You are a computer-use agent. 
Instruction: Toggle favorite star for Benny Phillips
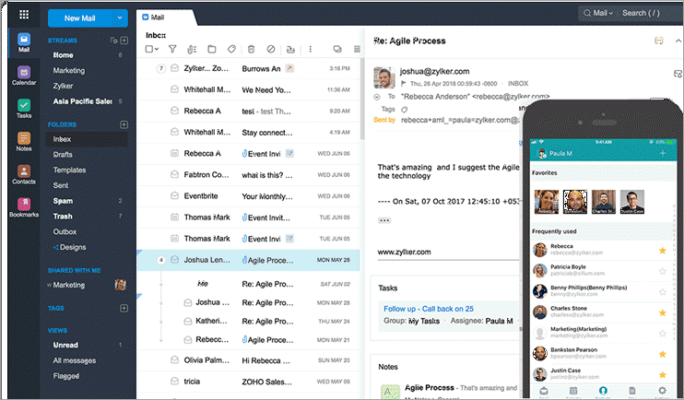[x=662, y=292]
